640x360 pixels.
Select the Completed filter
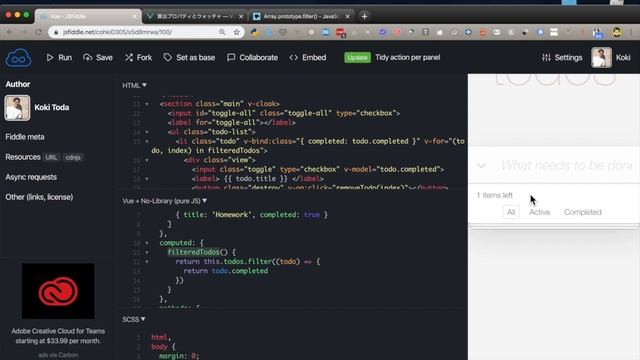click(582, 212)
